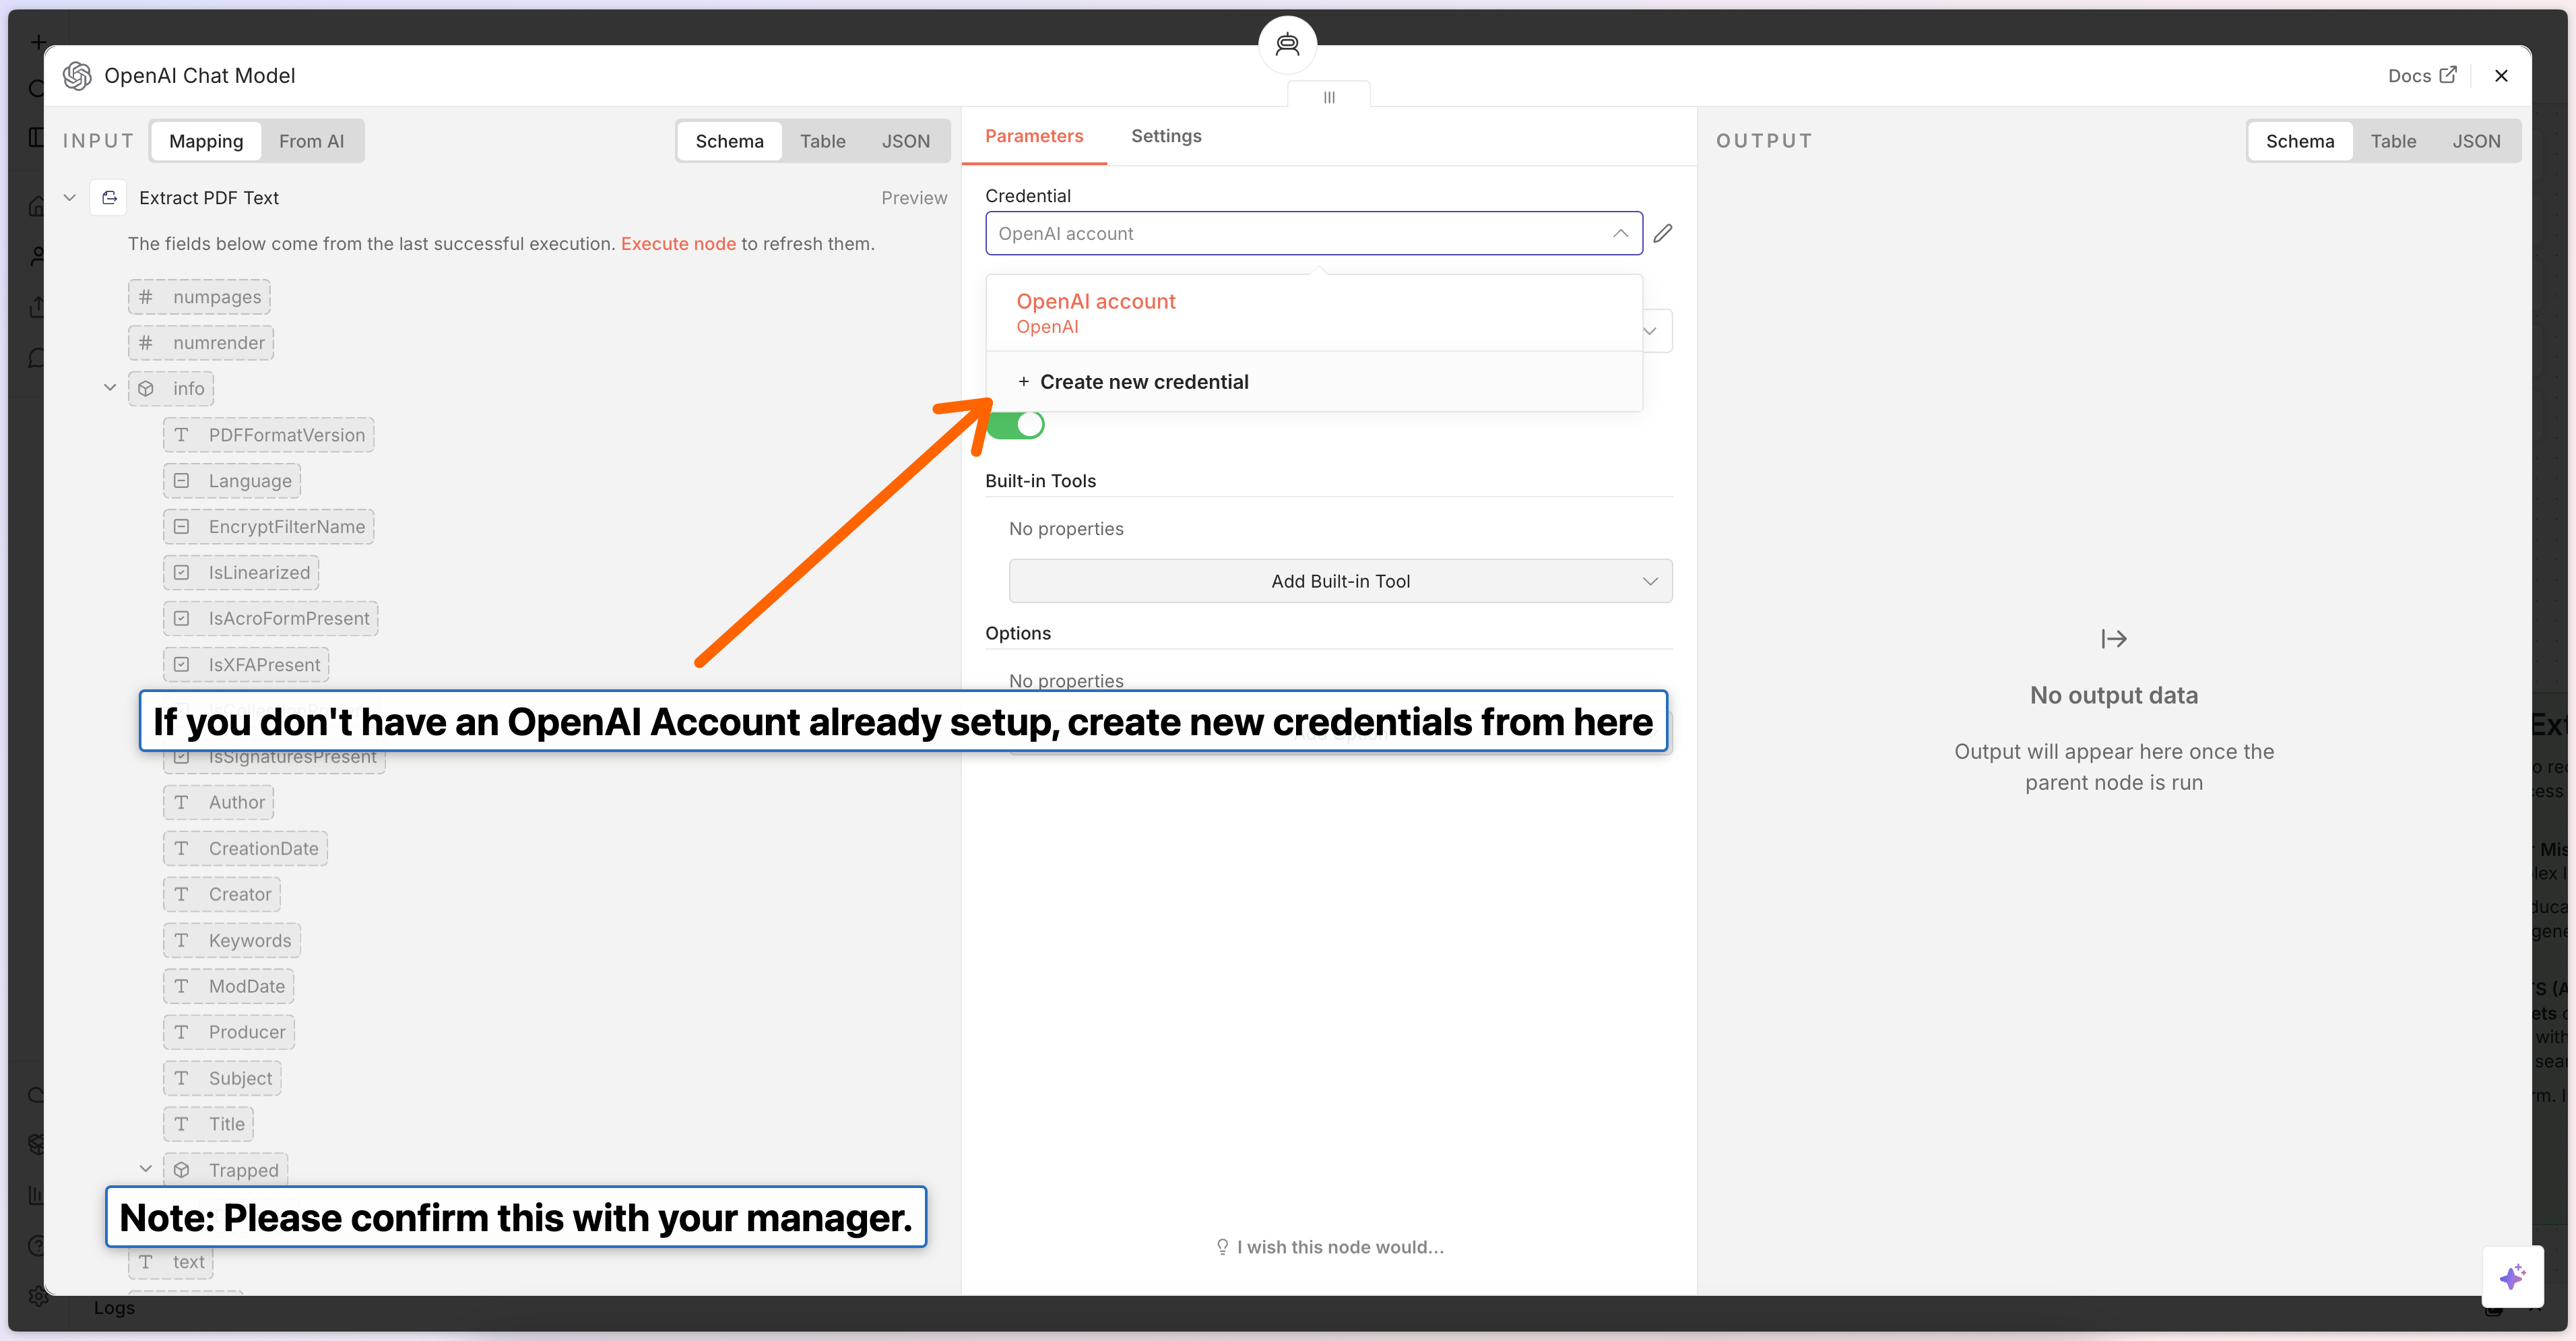Click the cube icon beside Trapped
Image resolution: width=2576 pixels, height=1341 pixels.
point(181,1170)
